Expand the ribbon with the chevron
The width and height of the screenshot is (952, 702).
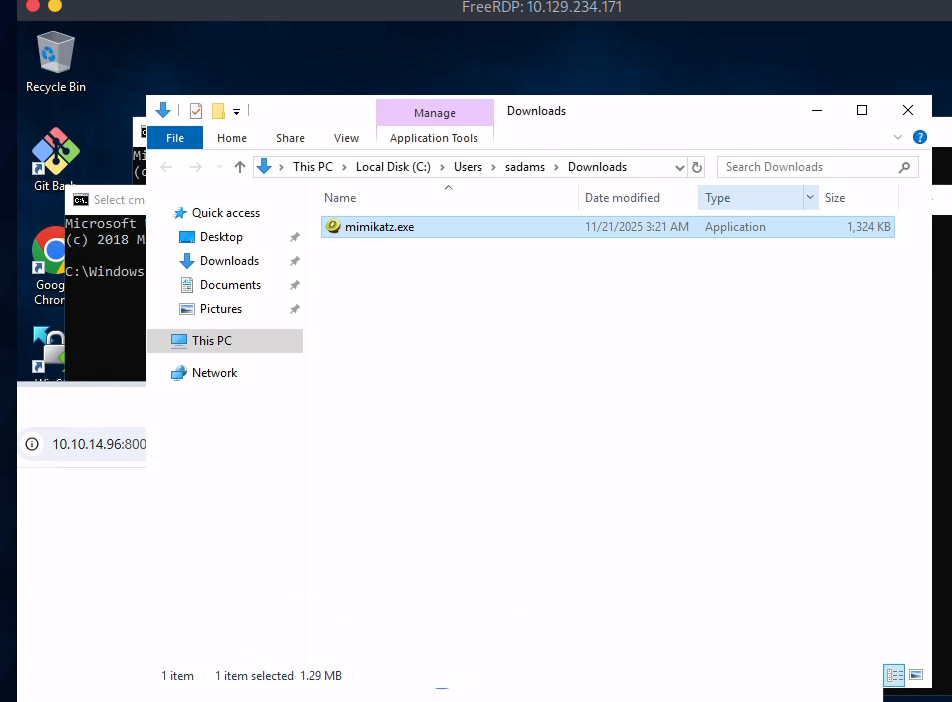click(x=898, y=137)
